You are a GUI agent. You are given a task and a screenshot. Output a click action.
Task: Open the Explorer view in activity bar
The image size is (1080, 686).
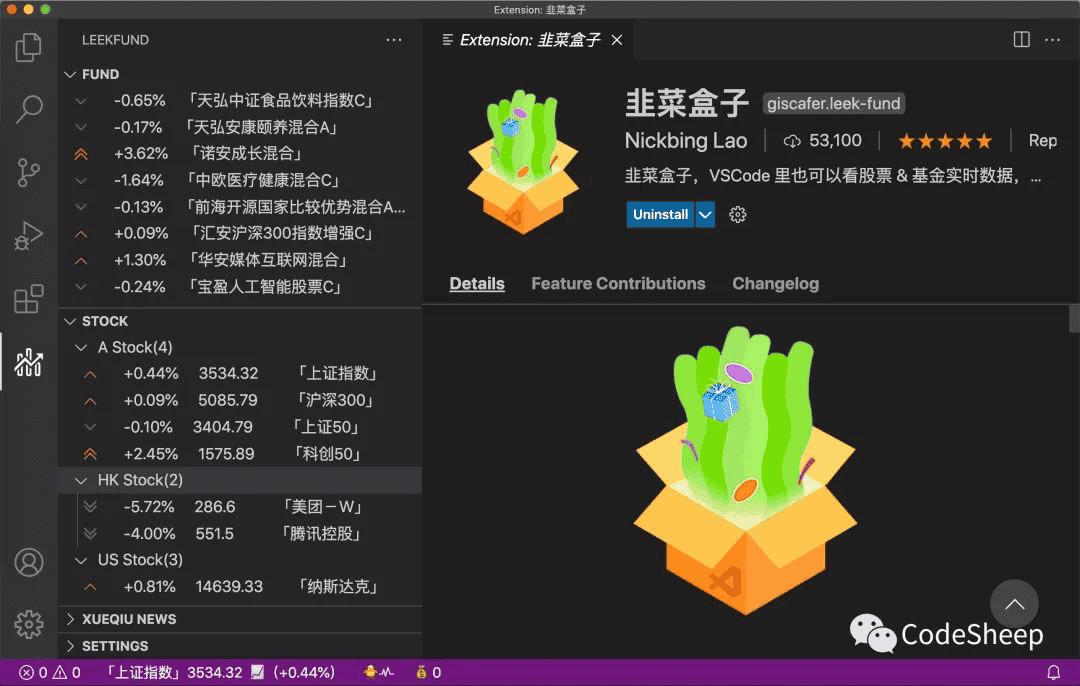pos(28,48)
